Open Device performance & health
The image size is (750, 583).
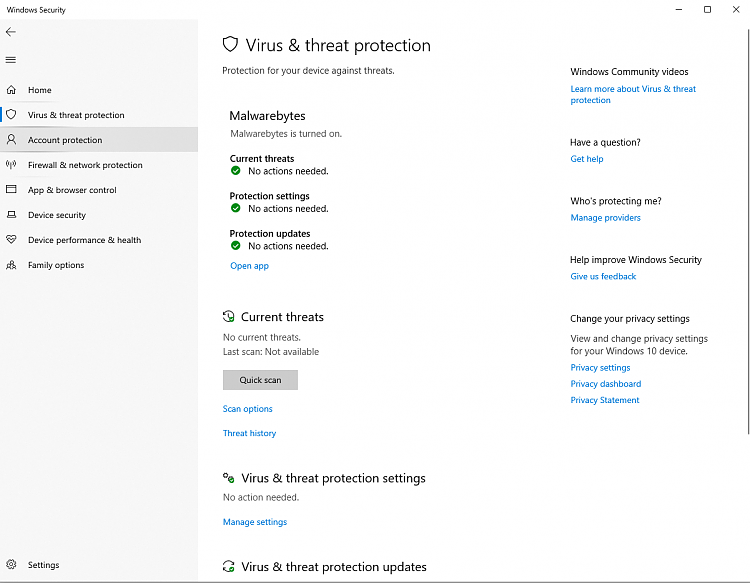point(99,240)
